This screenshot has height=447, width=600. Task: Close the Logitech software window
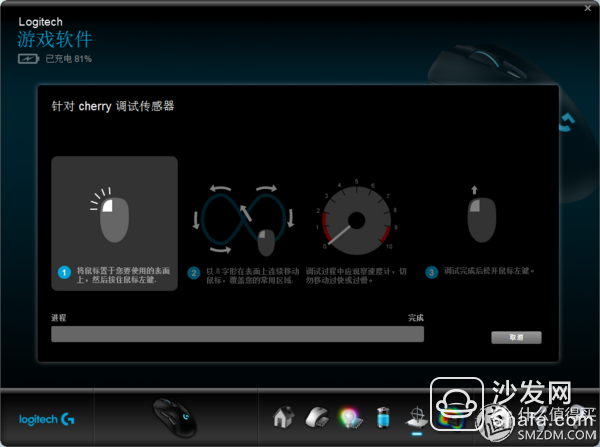(588, 8)
